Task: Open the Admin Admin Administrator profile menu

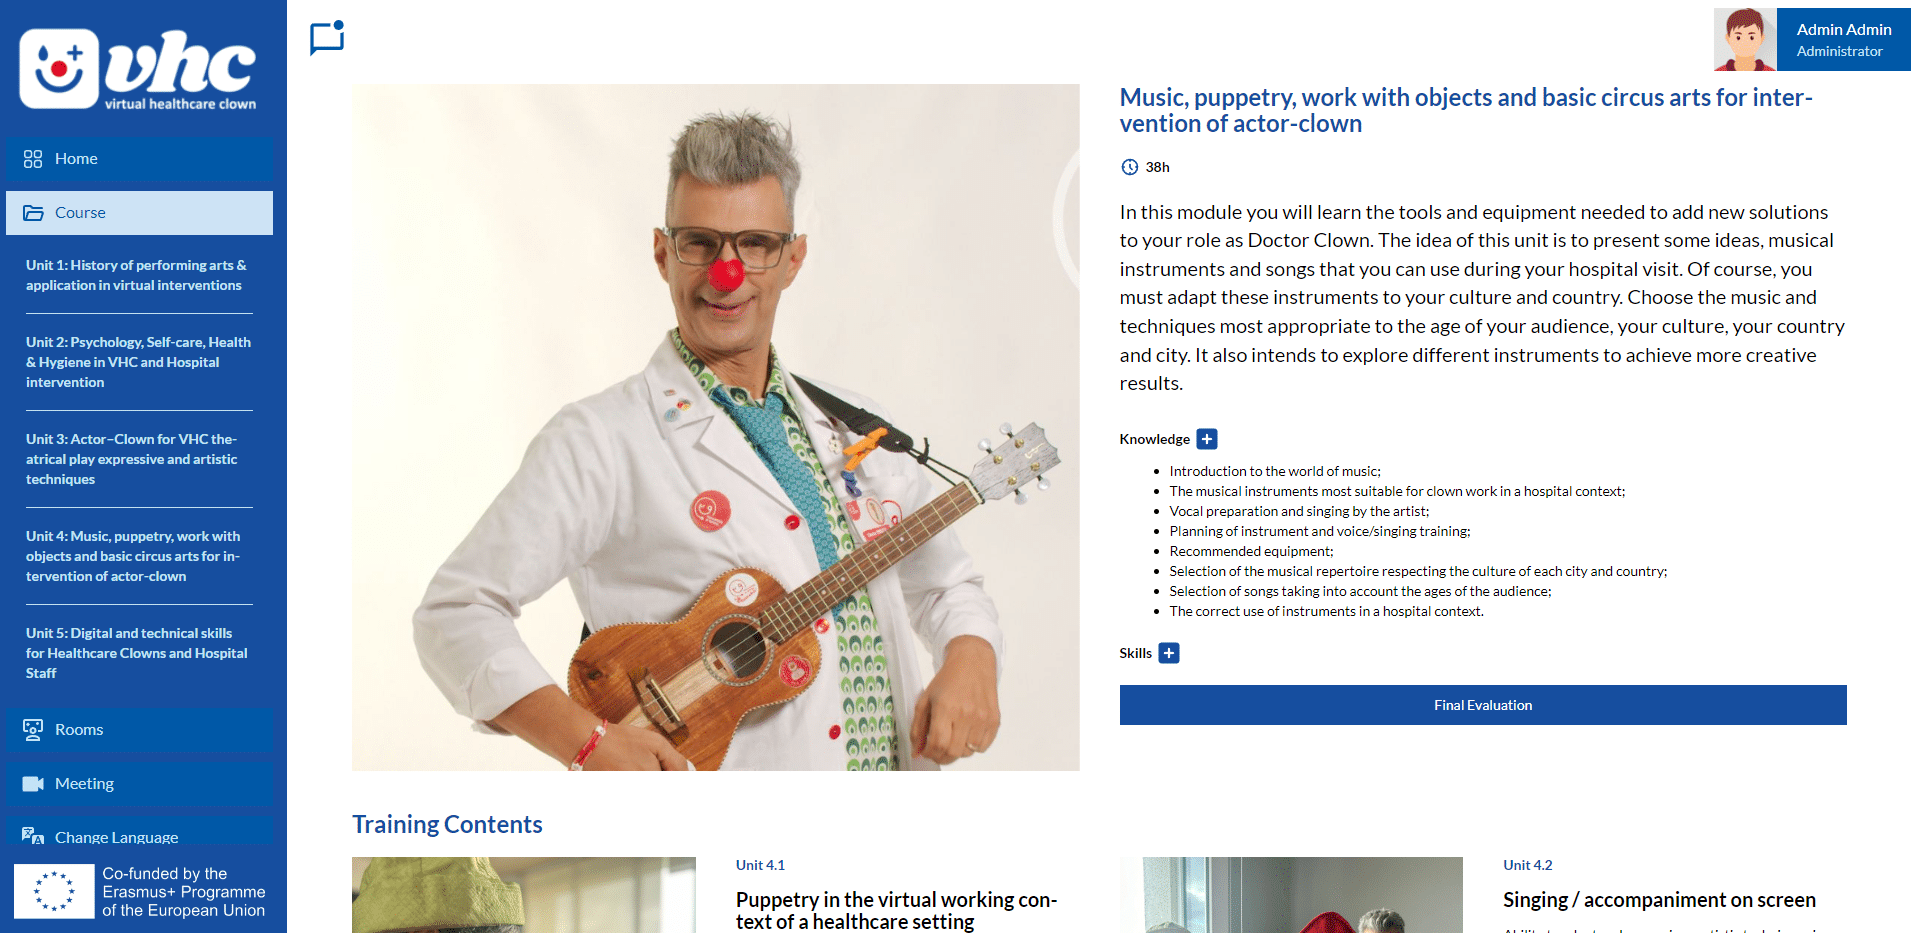Action: coord(1843,39)
